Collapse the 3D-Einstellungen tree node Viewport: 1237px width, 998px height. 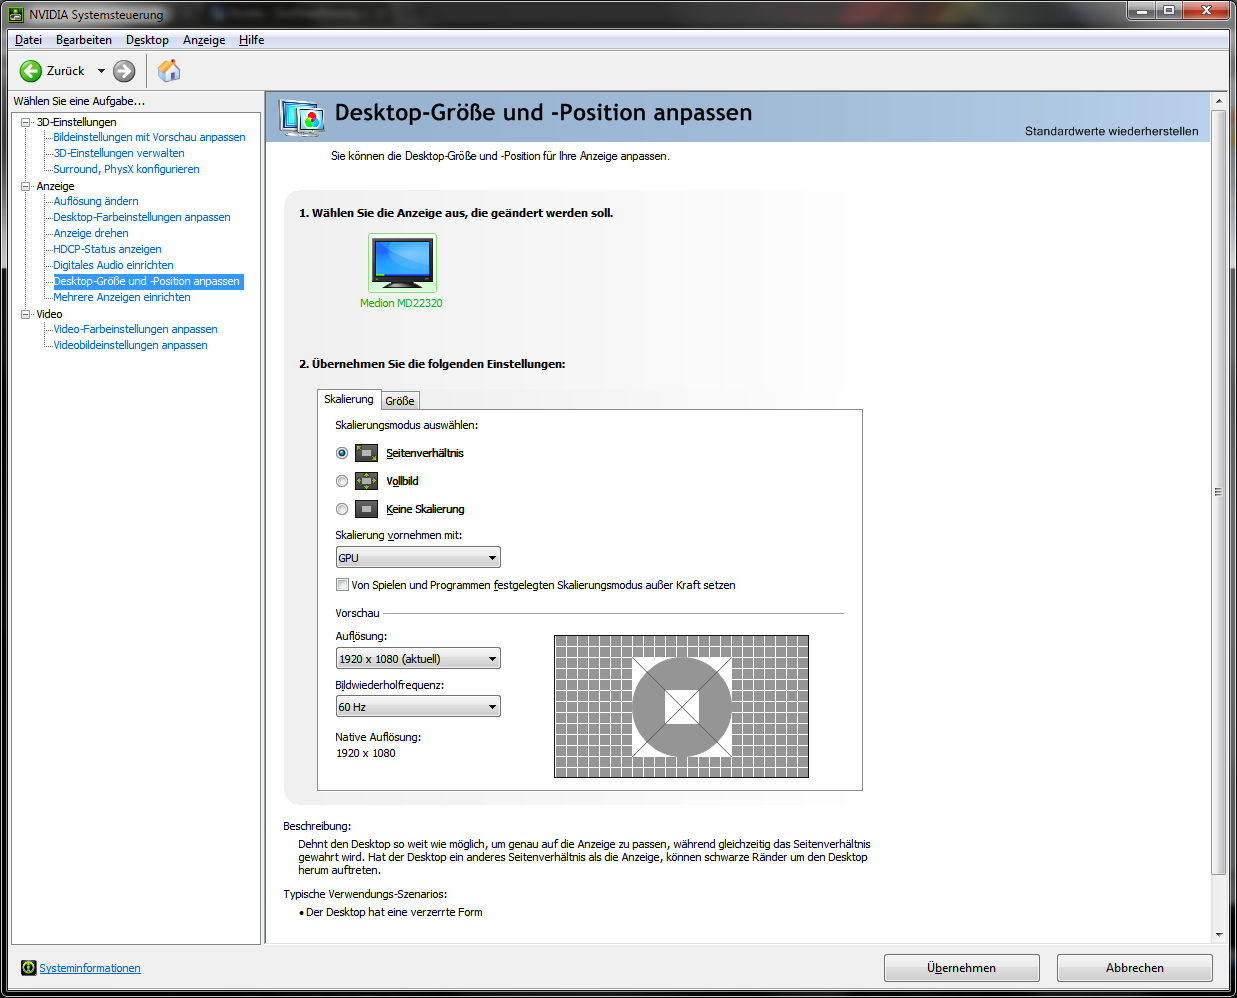click(26, 122)
